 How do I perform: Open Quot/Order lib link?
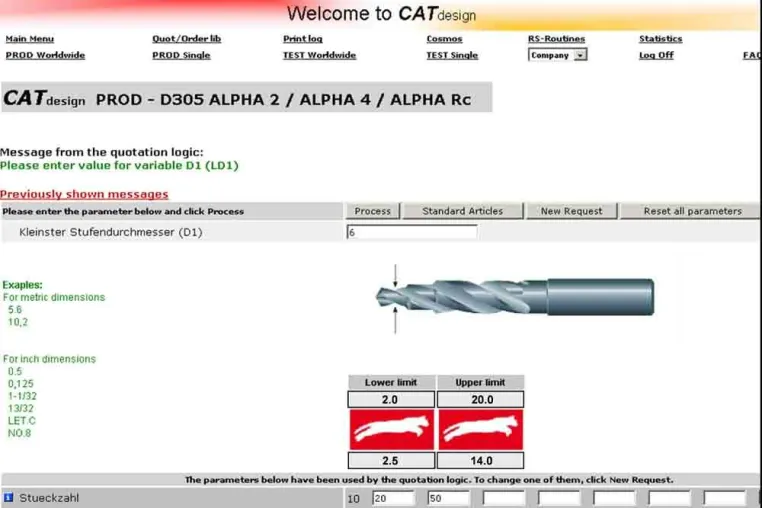[x=187, y=39]
